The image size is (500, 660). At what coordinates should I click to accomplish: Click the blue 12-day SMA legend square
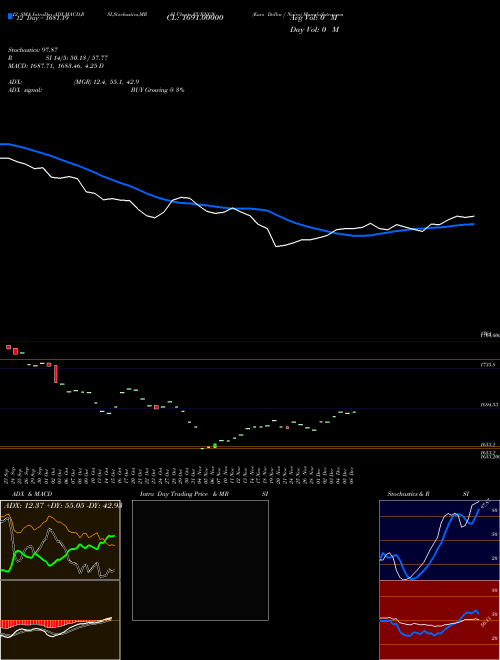10,16
